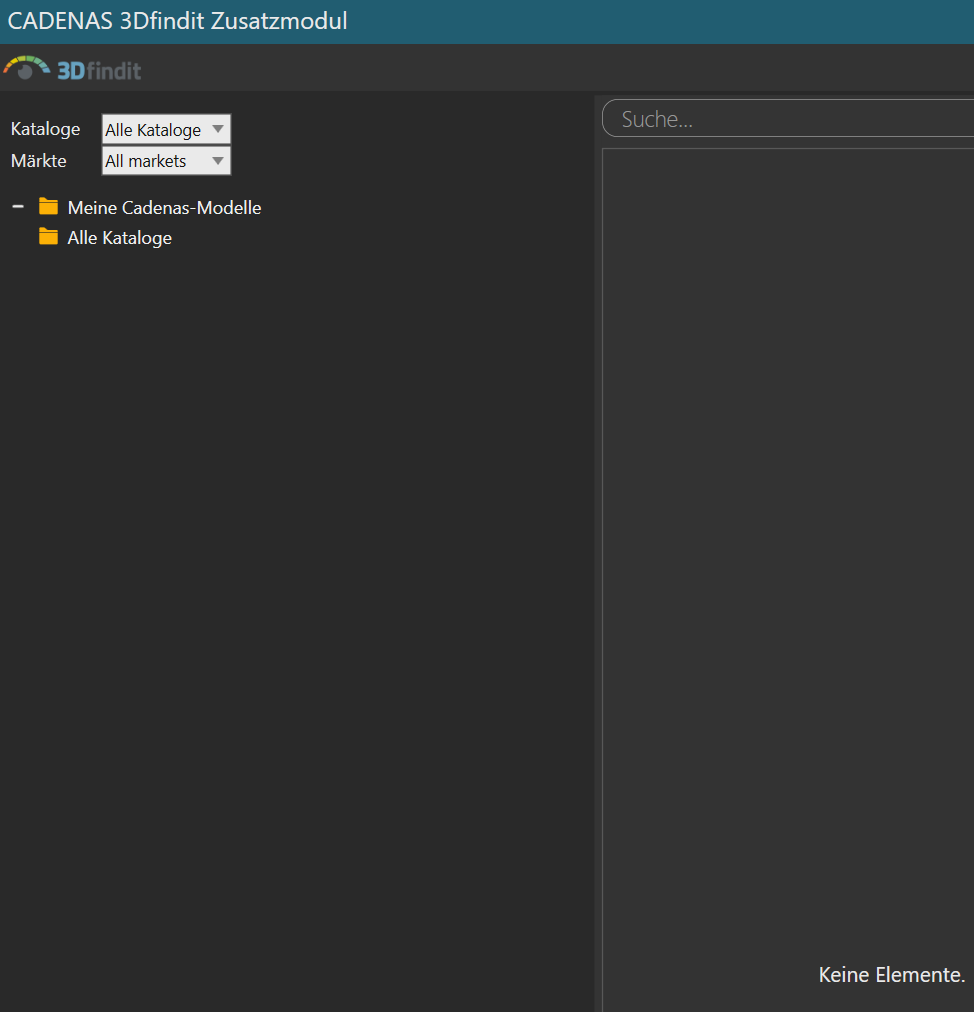The width and height of the screenshot is (974, 1012).
Task: Open the Kataloge dropdown arrow
Action: pos(218,129)
